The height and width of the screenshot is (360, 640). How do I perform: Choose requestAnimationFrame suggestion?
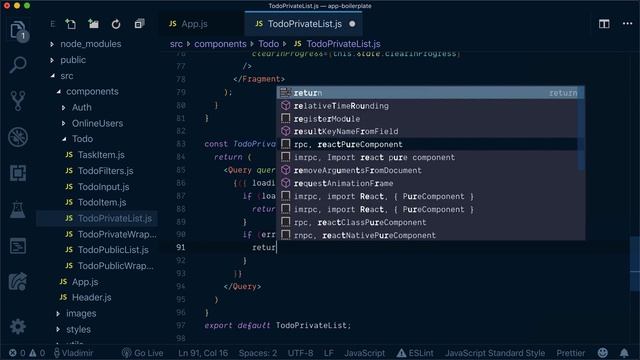coord(427,184)
